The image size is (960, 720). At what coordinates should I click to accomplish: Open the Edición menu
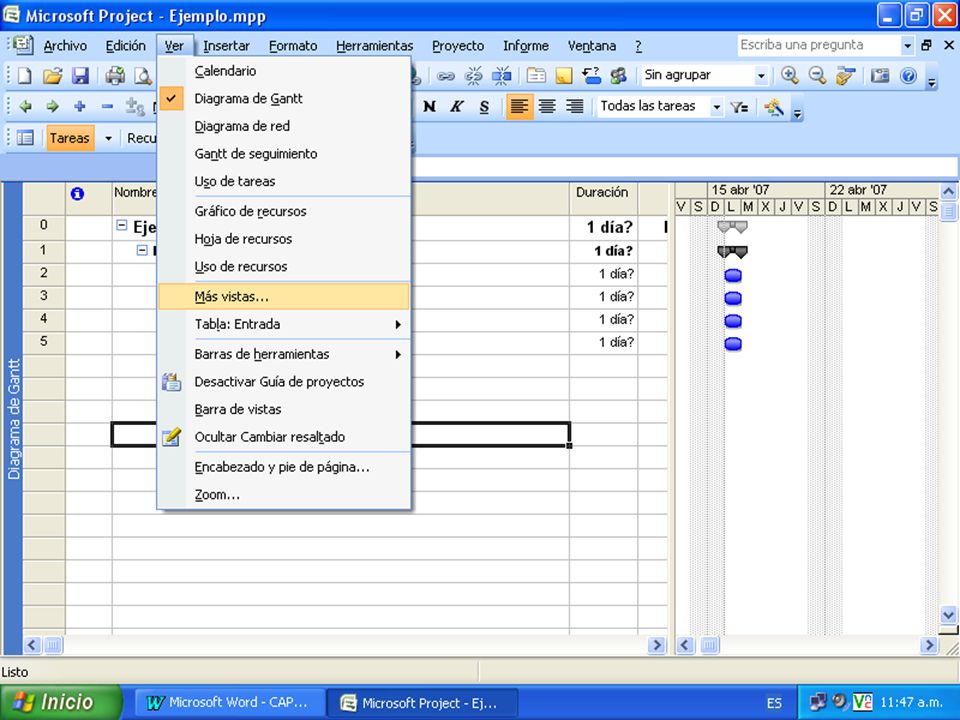tap(126, 46)
